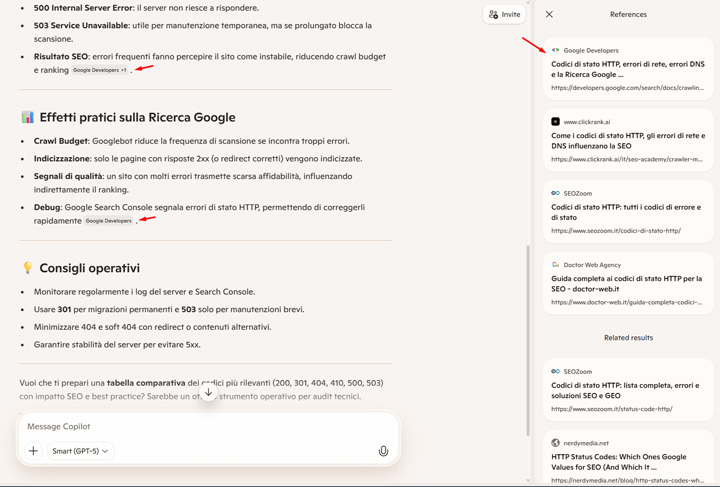Click the Invite button
This screenshot has height=487, width=720.
(504, 15)
